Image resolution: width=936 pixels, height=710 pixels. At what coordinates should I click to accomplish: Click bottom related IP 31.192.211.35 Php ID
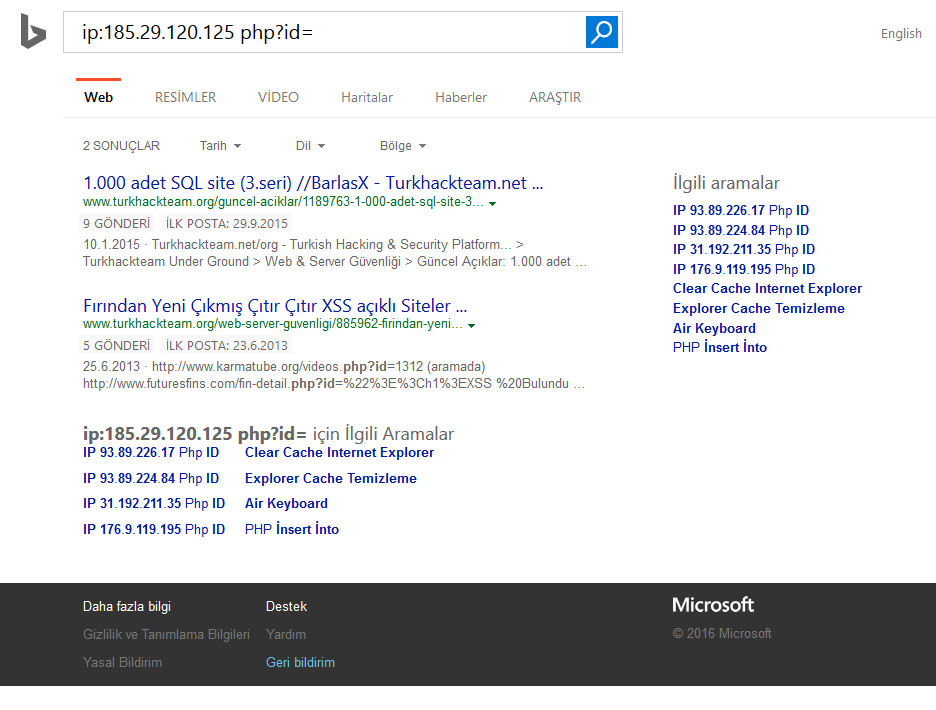pos(154,503)
